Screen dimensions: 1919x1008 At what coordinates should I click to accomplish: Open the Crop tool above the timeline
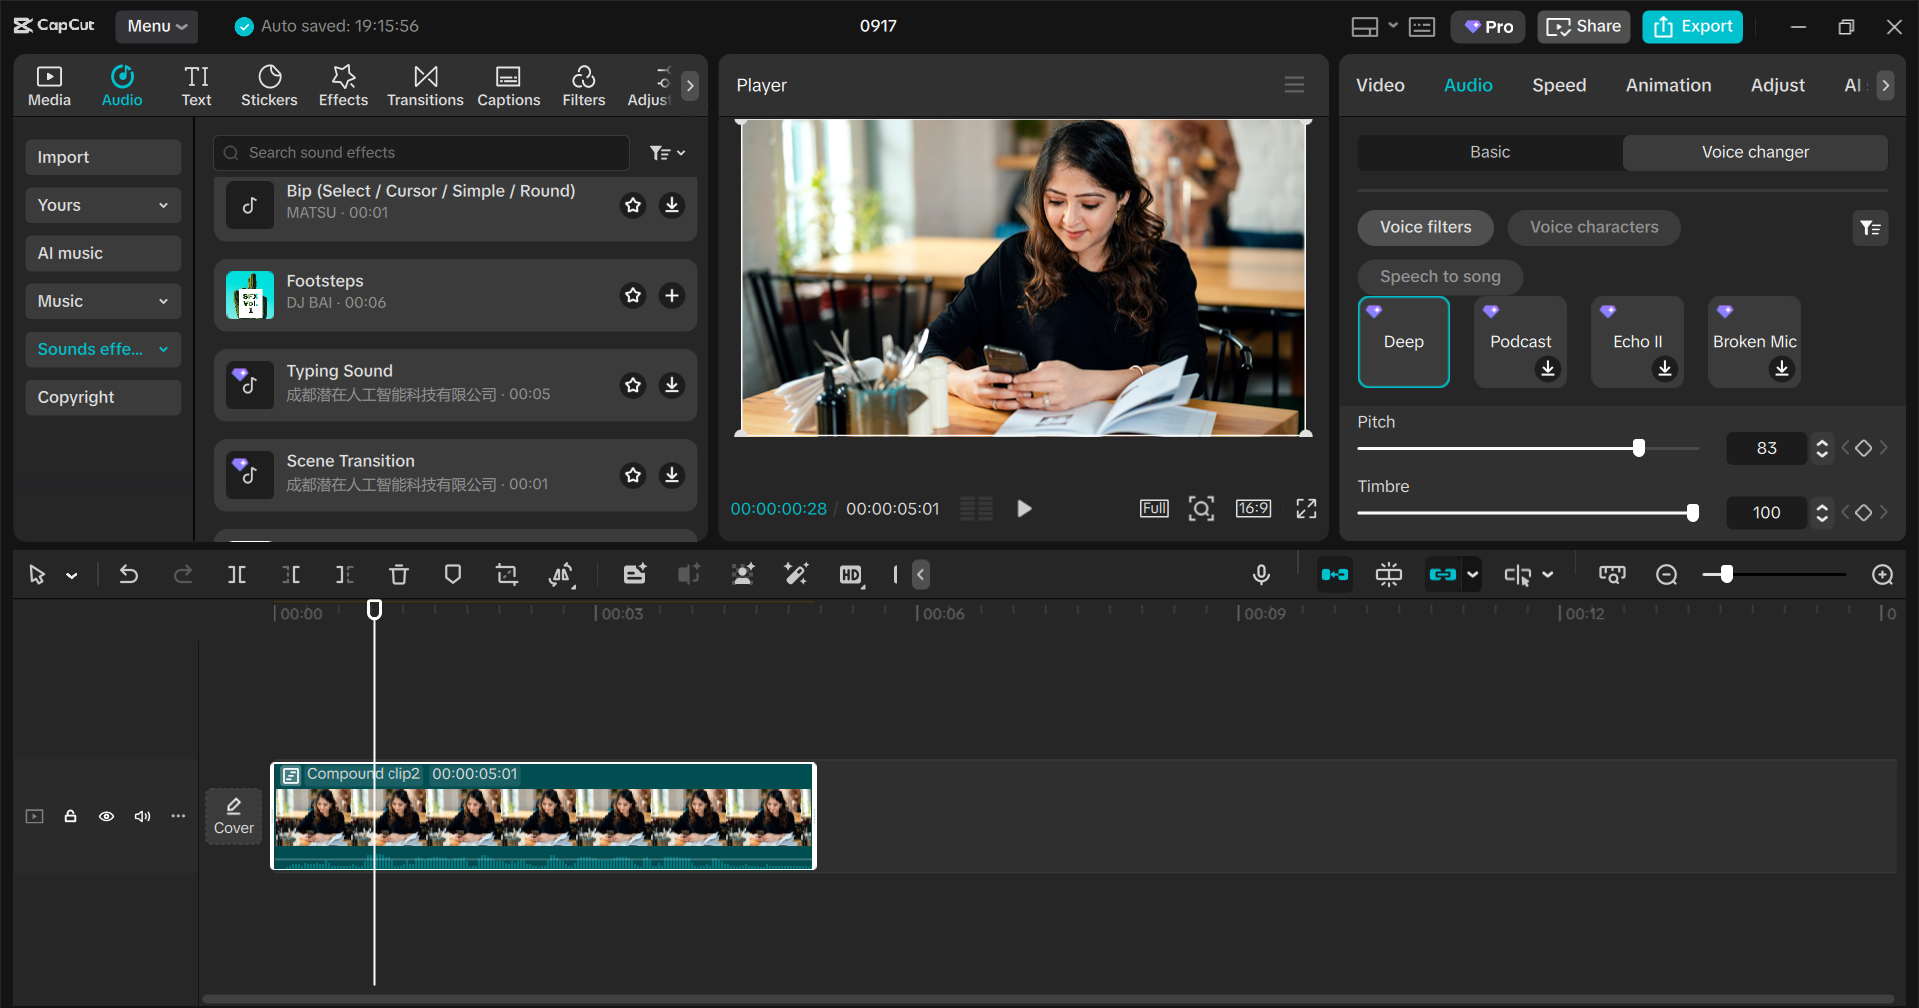(x=506, y=575)
